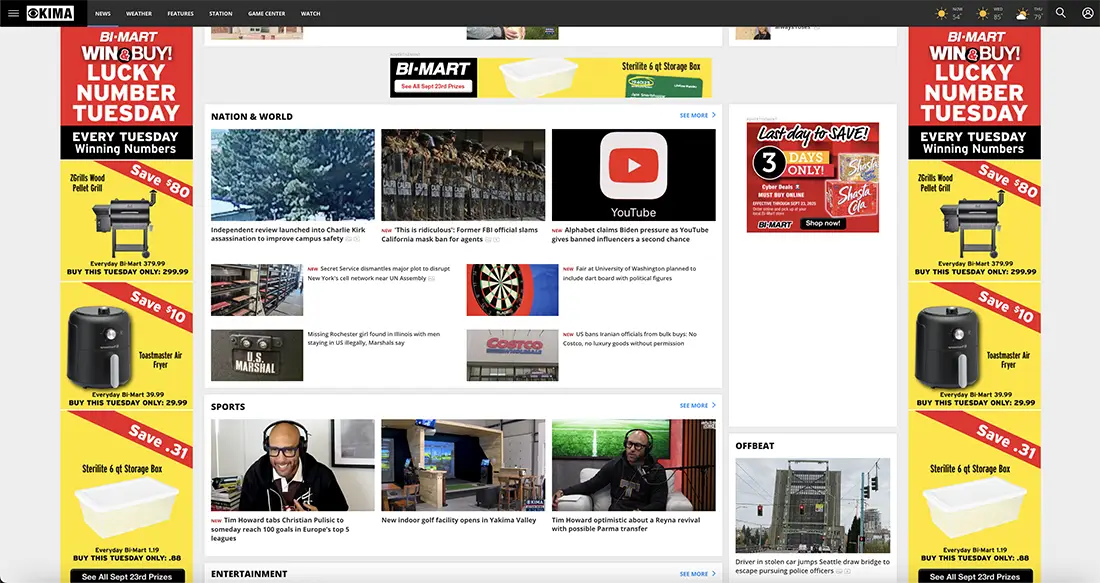Click the Sports section chevron arrow
The height and width of the screenshot is (583, 1100).
(x=714, y=406)
